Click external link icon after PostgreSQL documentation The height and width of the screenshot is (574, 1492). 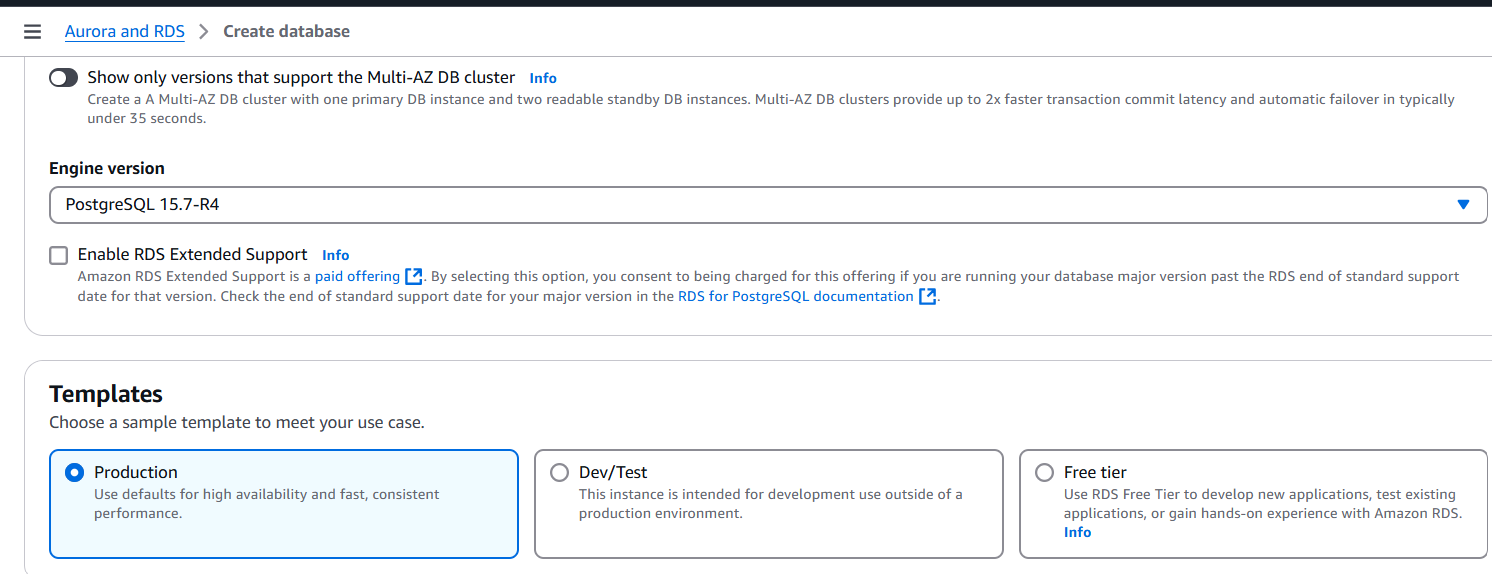tap(928, 297)
